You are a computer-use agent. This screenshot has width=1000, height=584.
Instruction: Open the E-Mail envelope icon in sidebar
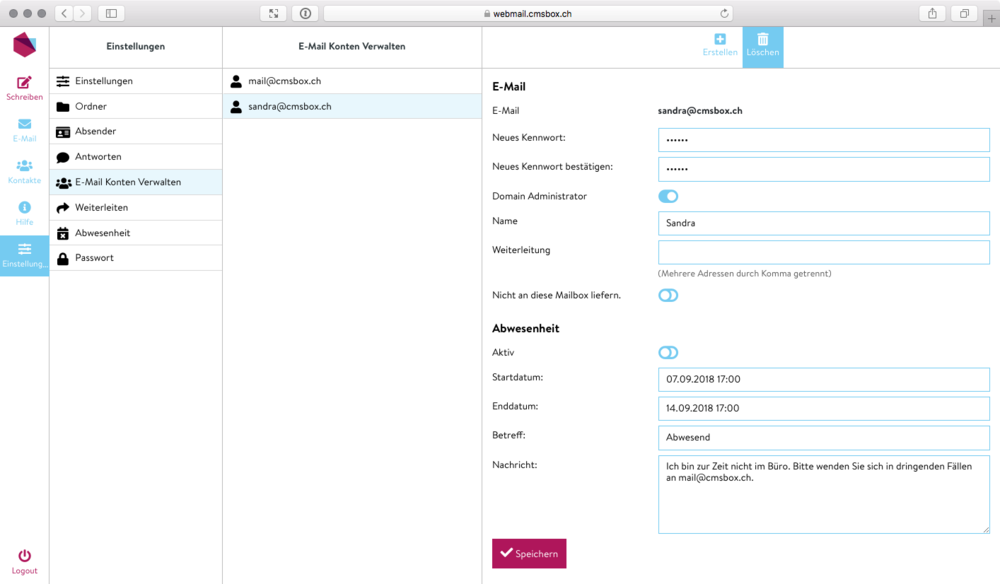(24, 124)
